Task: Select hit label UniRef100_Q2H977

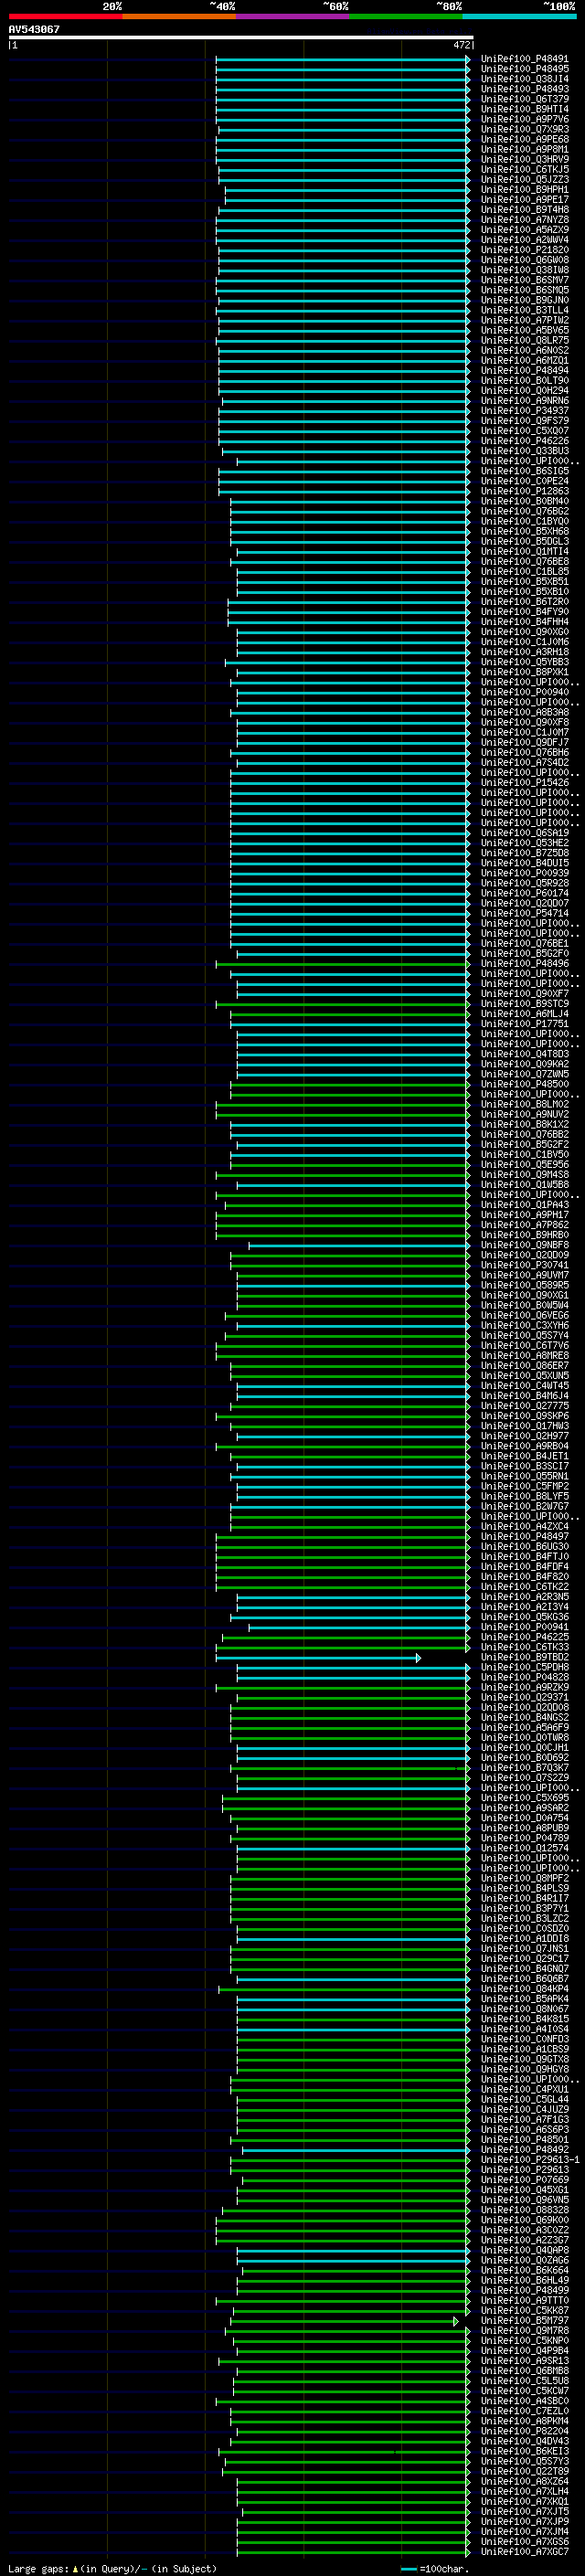Action: pos(525,1435)
